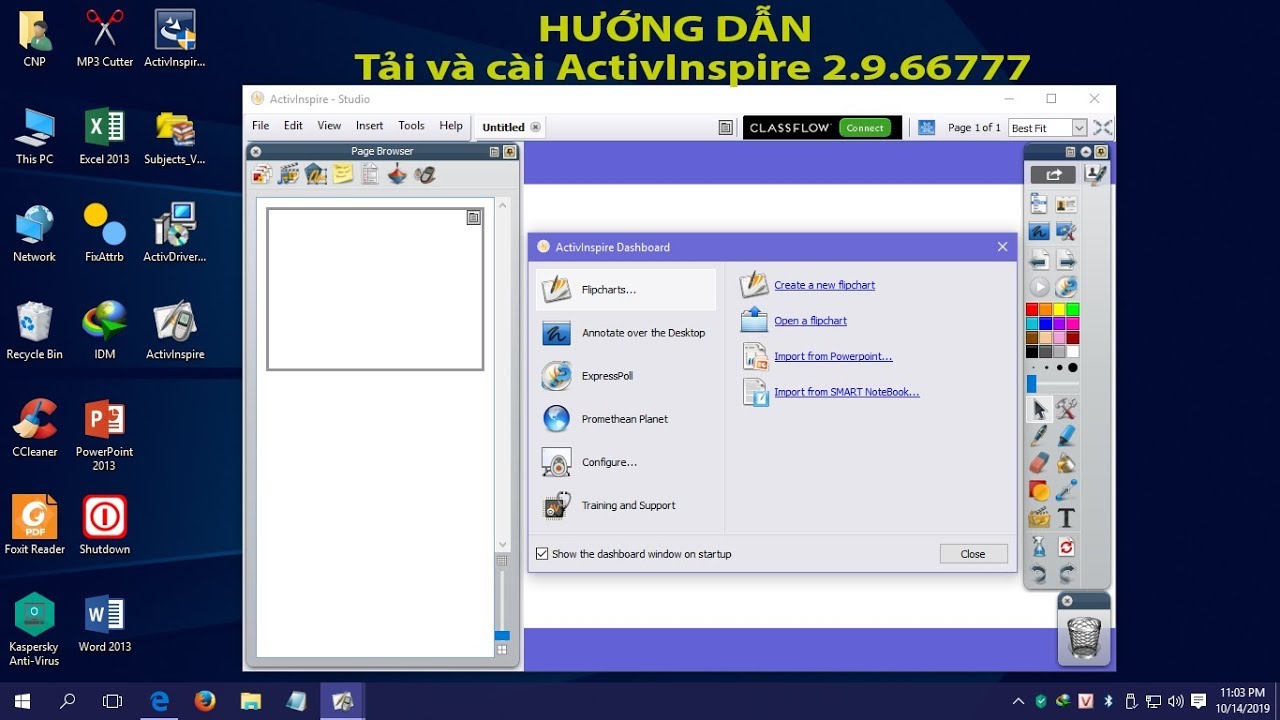Click the Redo arrow in toolbox

[x=1067, y=574]
